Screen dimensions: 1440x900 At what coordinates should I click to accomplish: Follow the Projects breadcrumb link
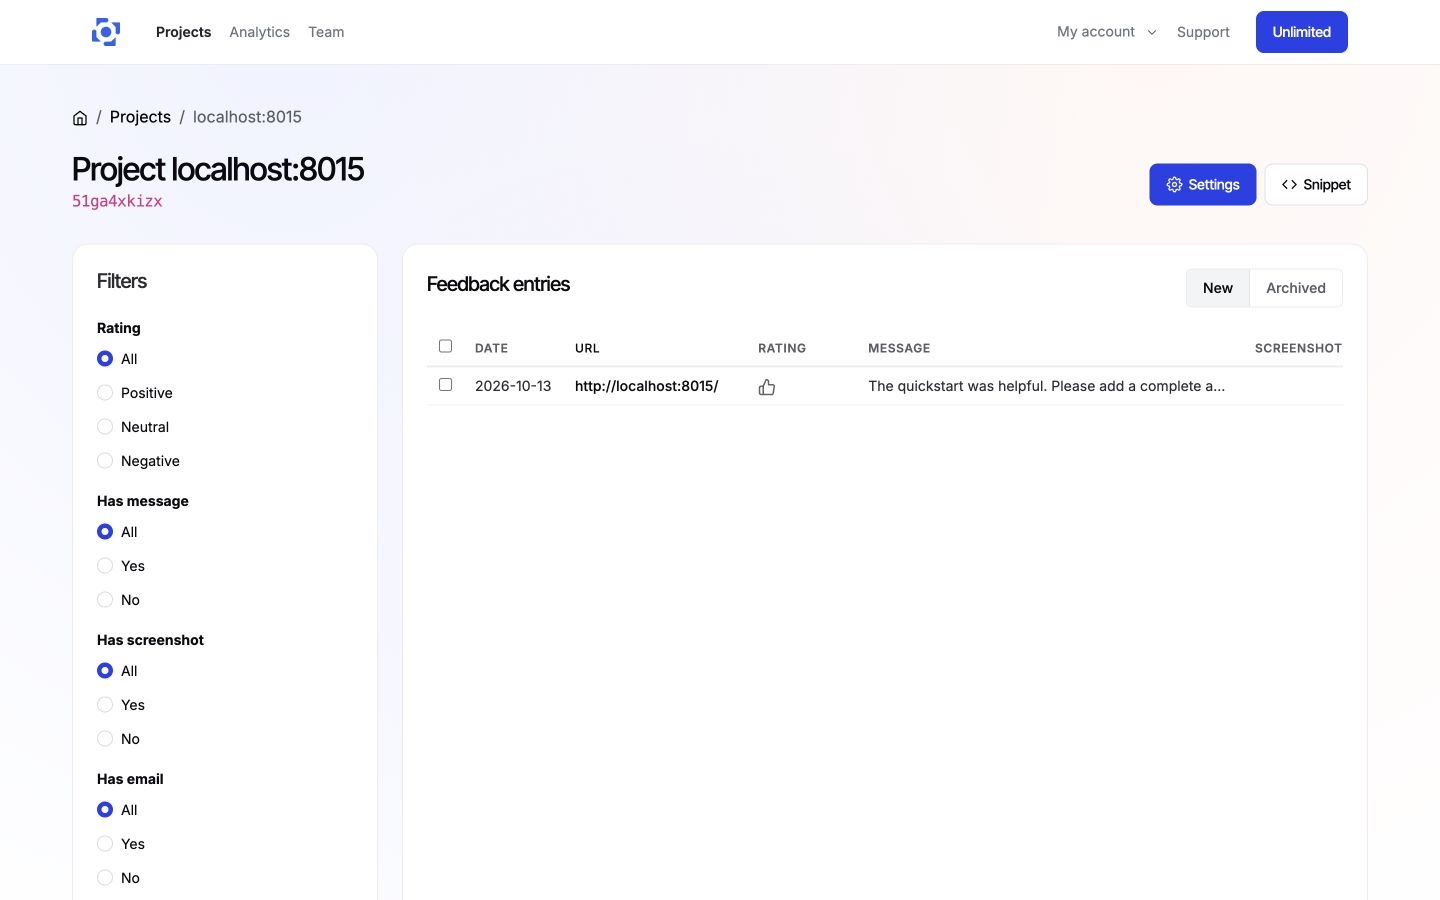[140, 117]
